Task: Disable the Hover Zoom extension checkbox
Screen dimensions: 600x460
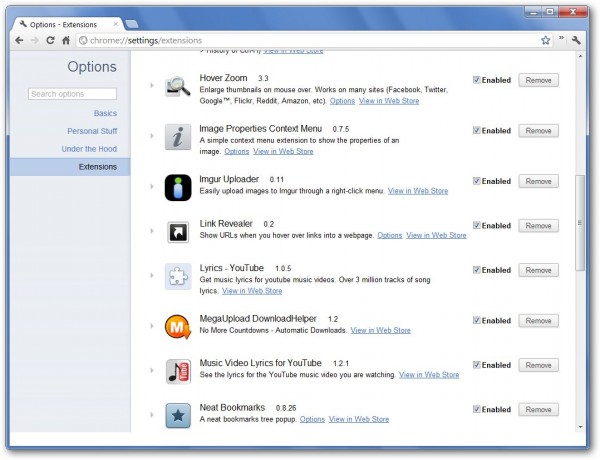Action: 476,80
